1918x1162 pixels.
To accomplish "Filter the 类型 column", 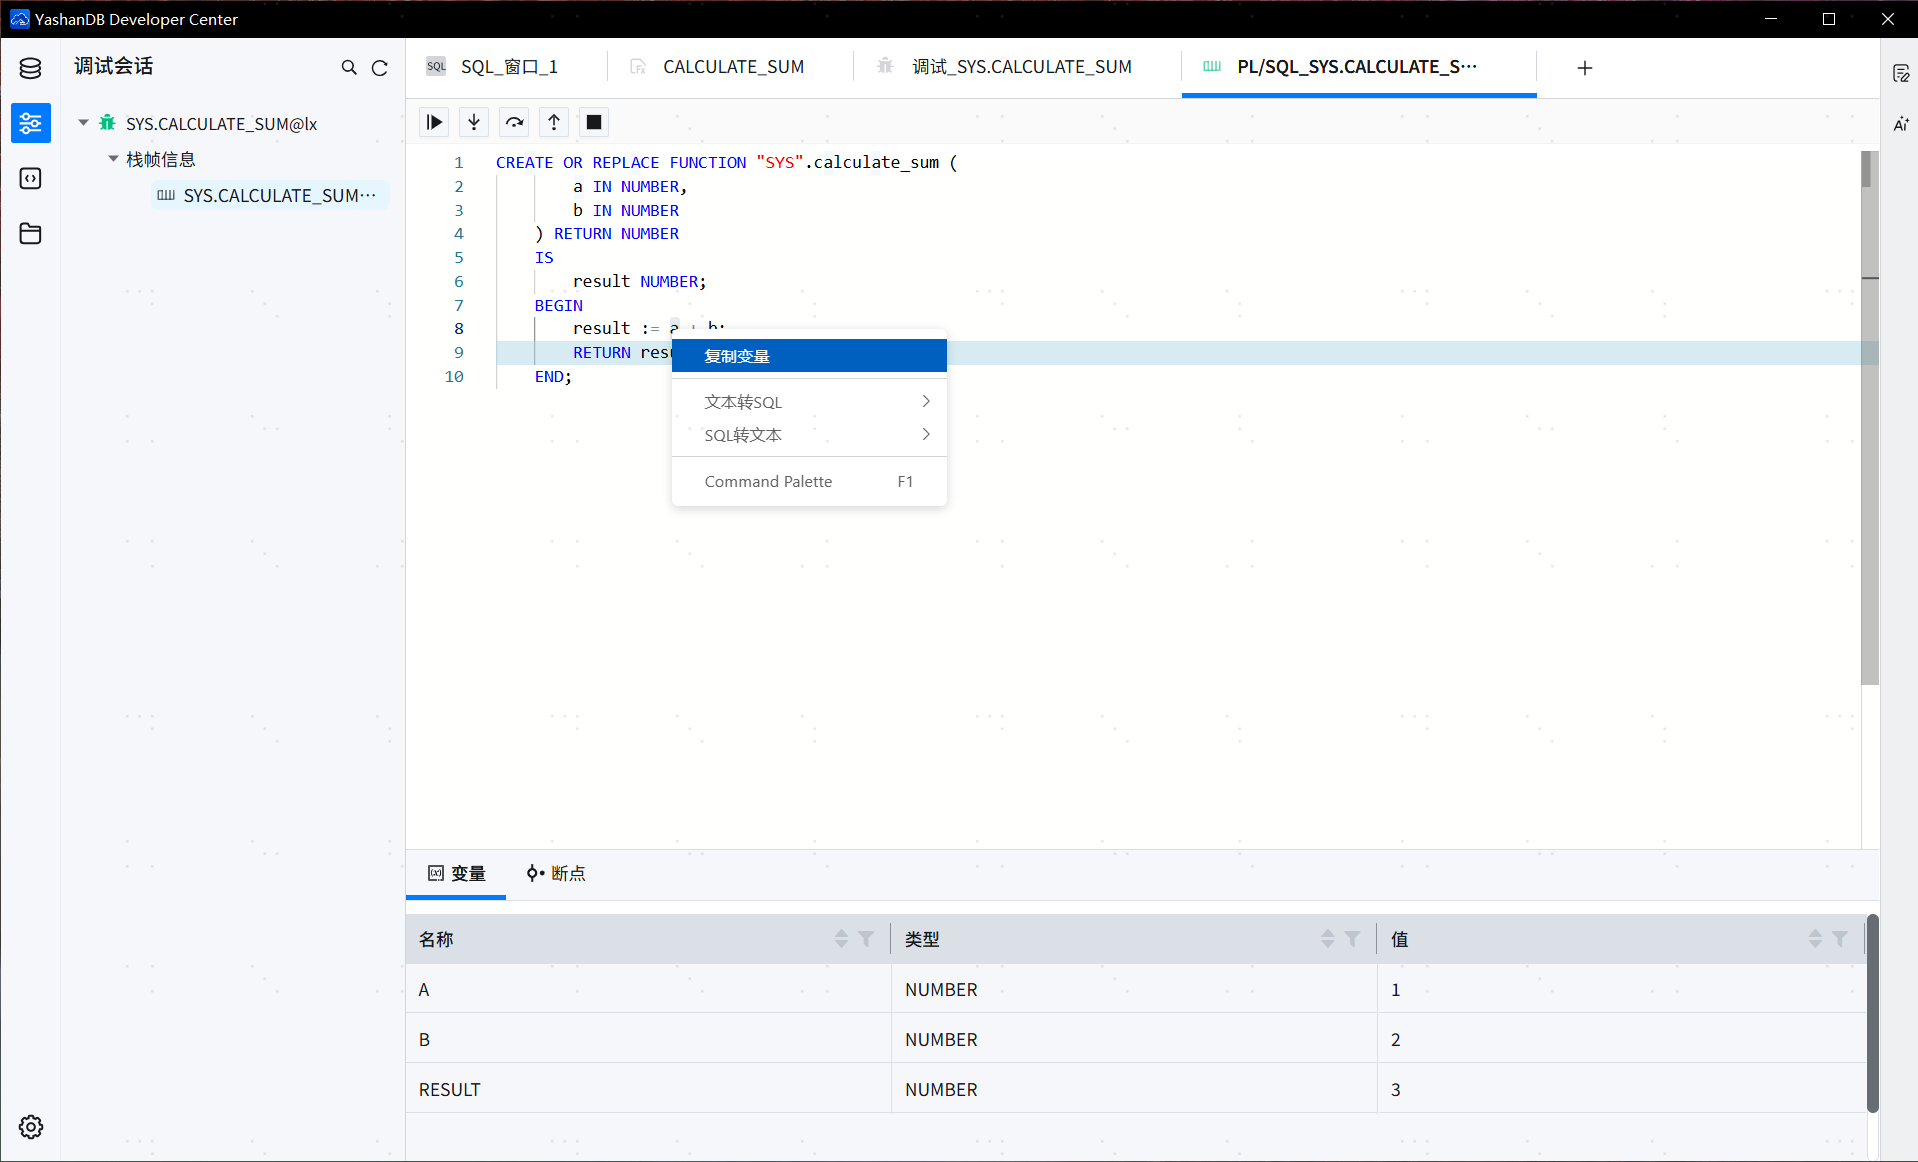I will pyautogui.click(x=1352, y=939).
